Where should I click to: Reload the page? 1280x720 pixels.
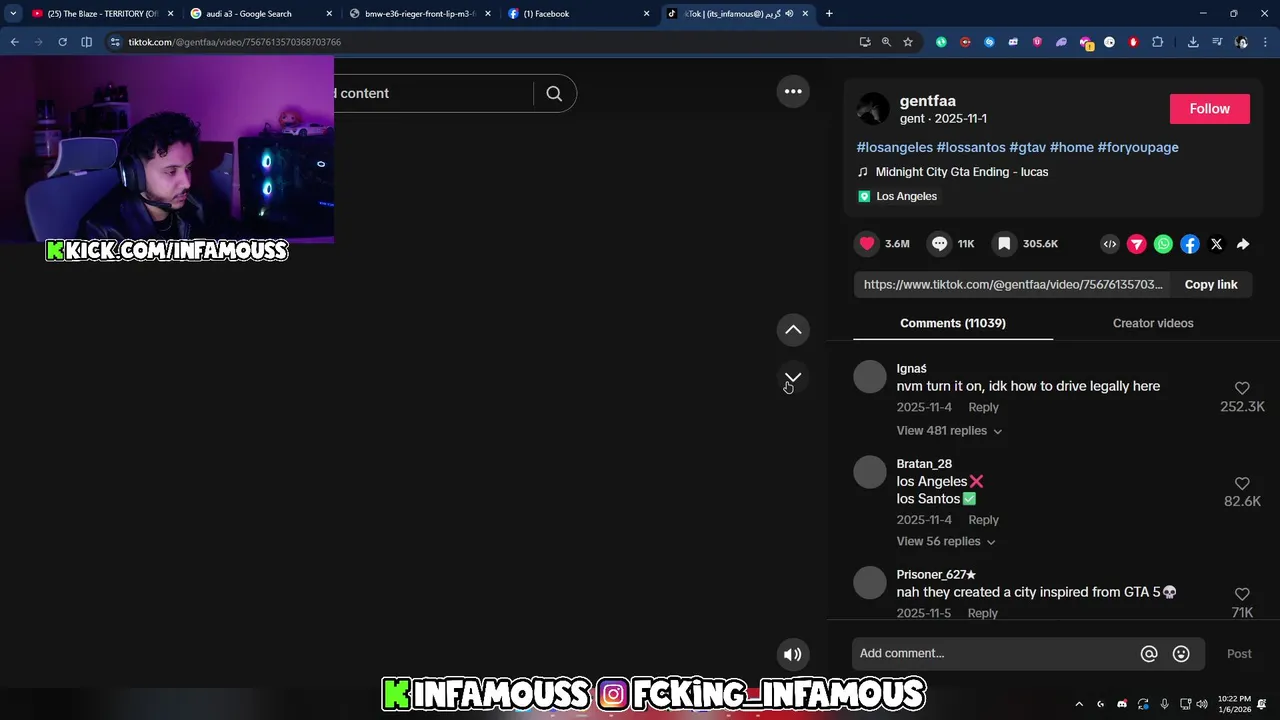coord(62,42)
